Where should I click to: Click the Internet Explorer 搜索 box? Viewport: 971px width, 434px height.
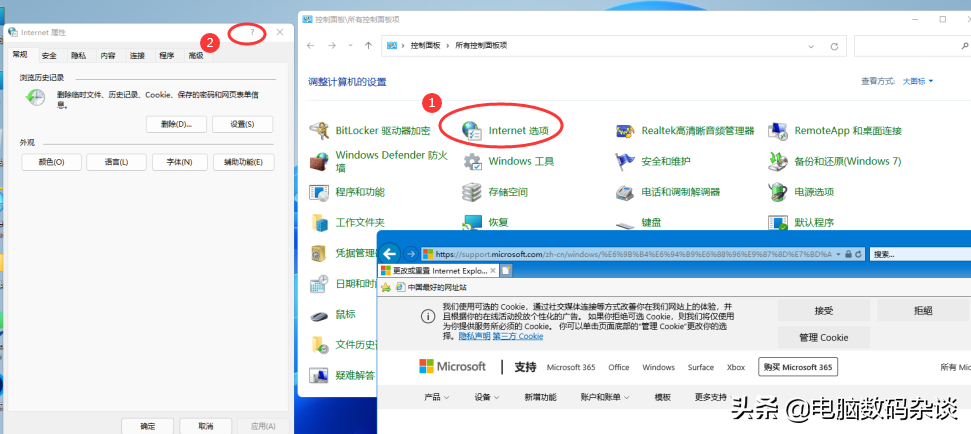click(919, 254)
